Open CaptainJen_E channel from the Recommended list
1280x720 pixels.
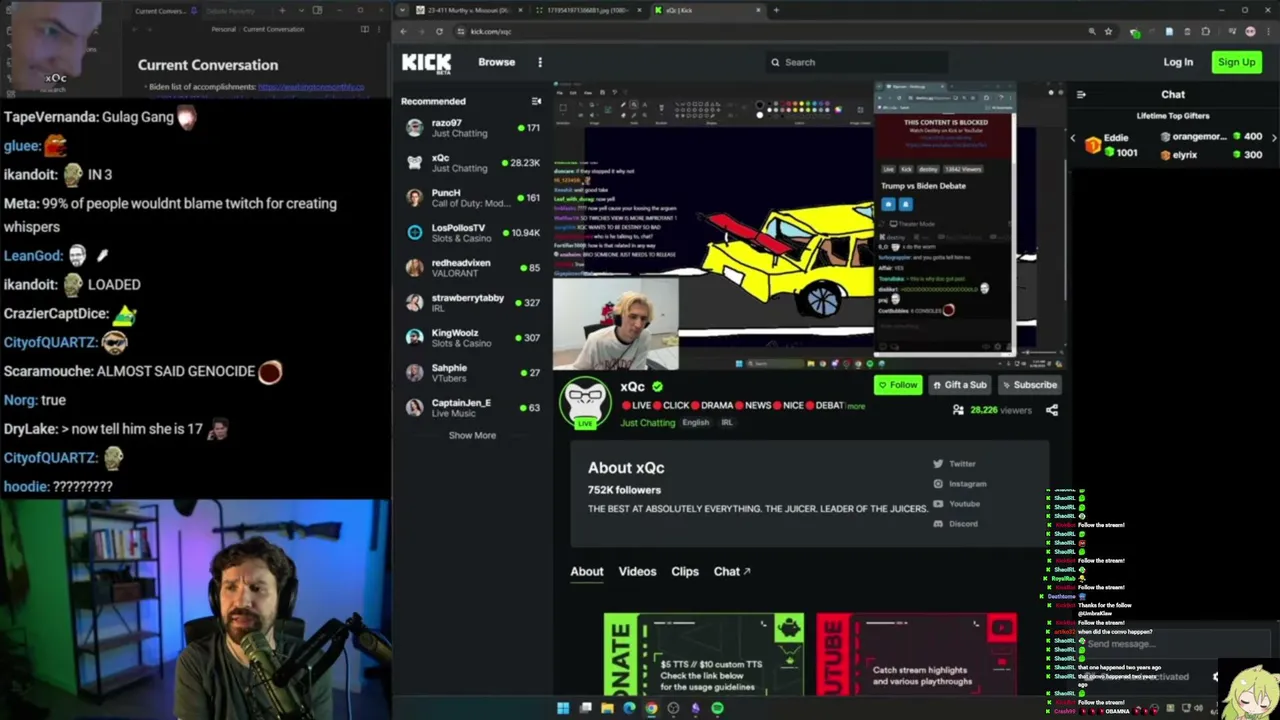(x=472, y=408)
